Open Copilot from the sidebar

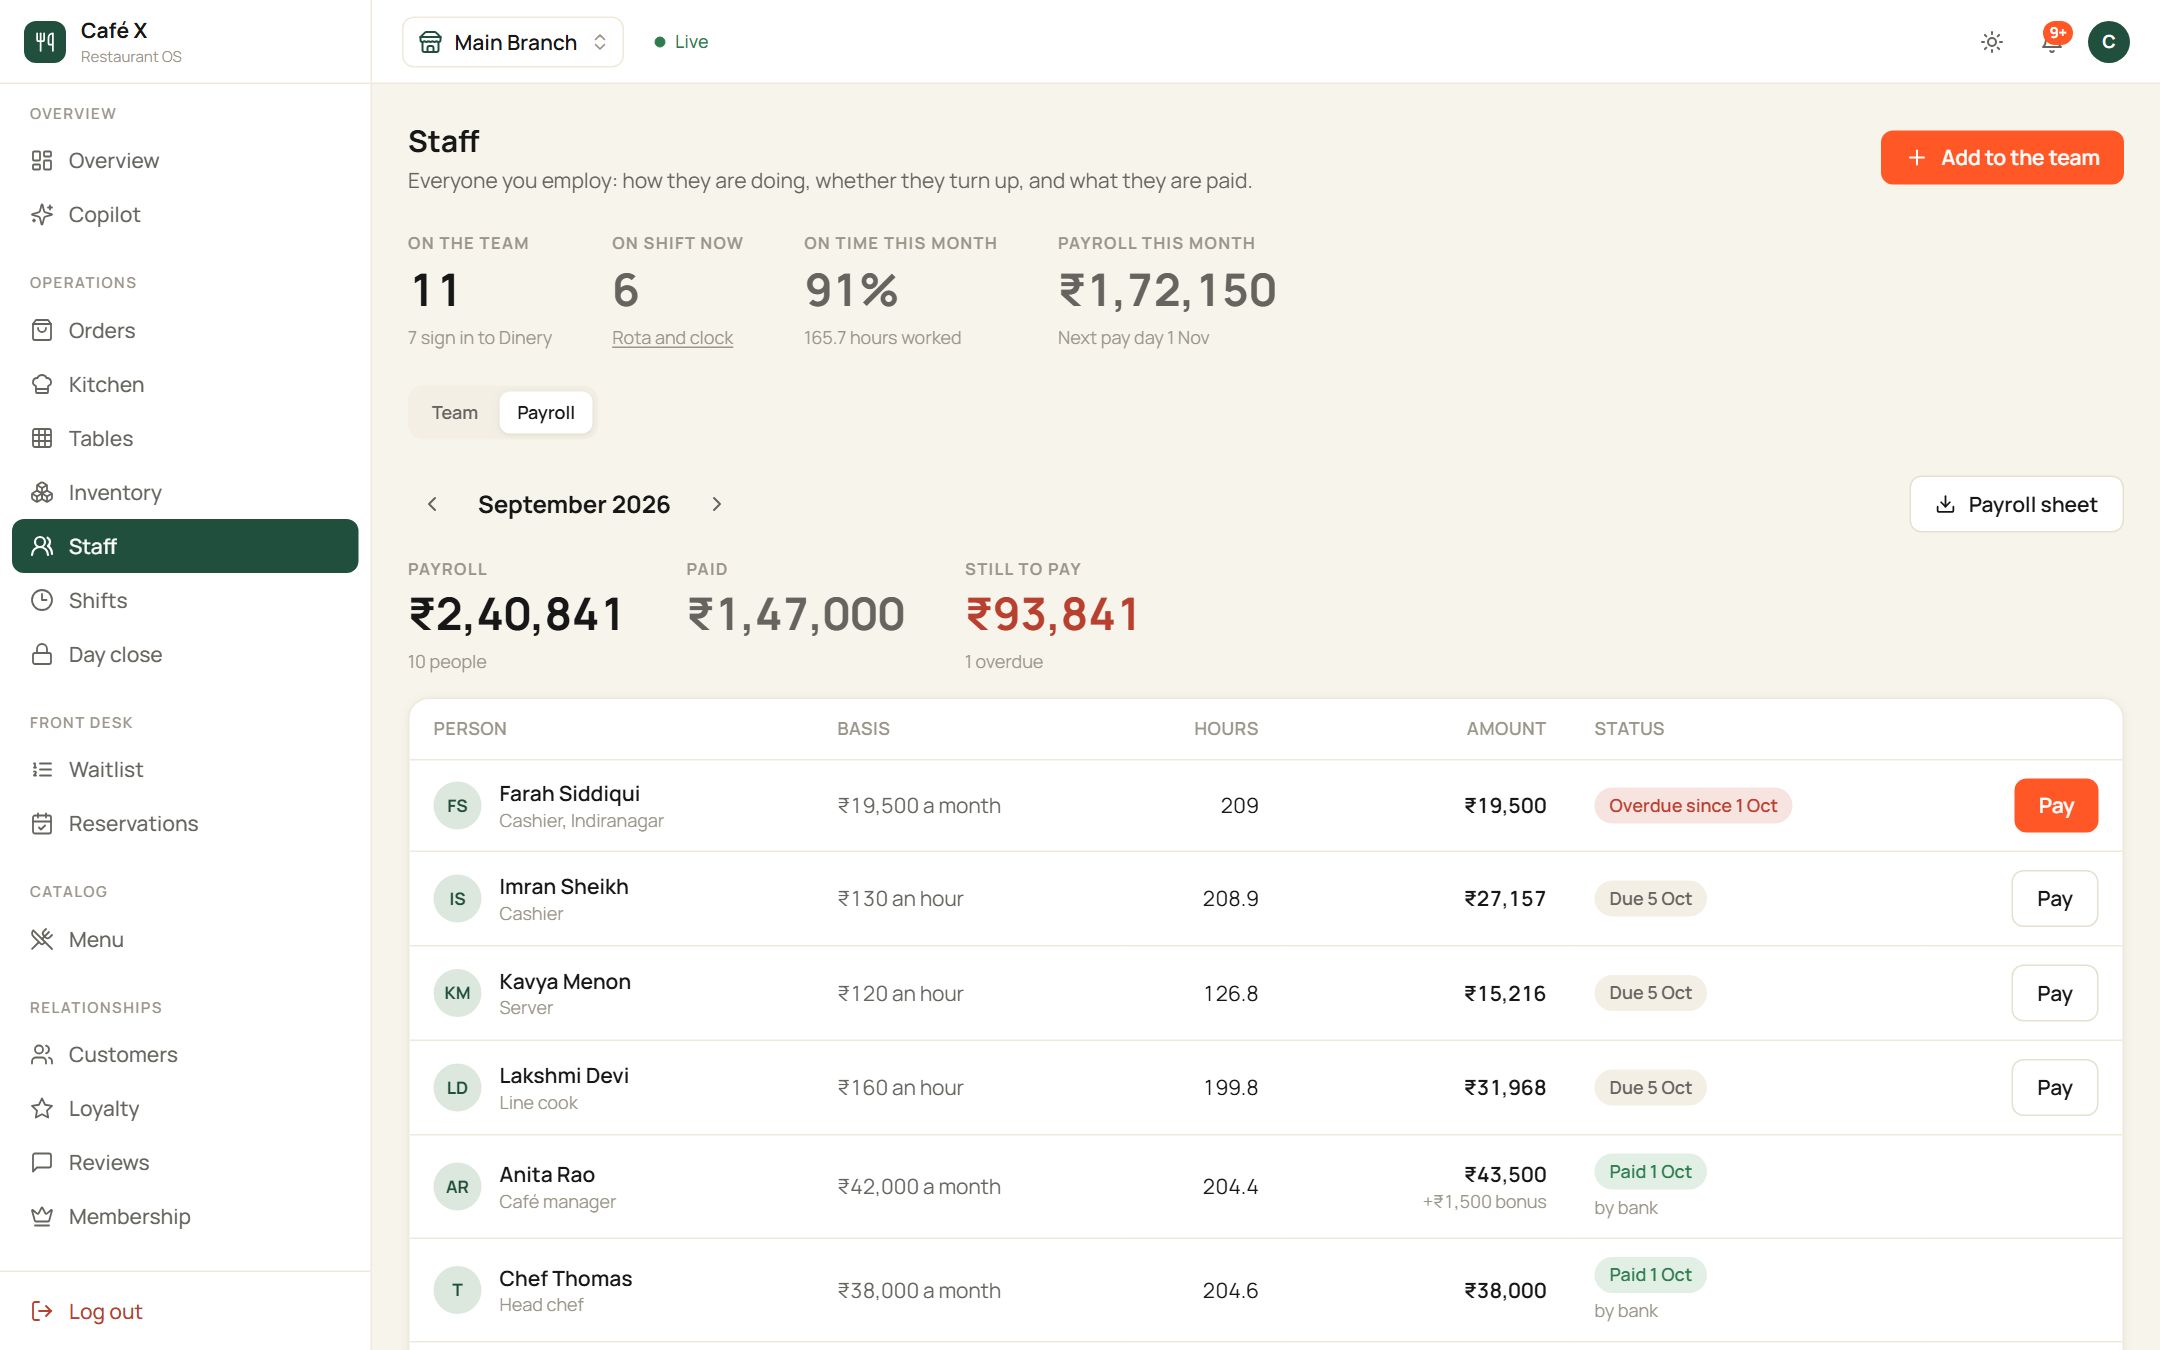pos(185,215)
